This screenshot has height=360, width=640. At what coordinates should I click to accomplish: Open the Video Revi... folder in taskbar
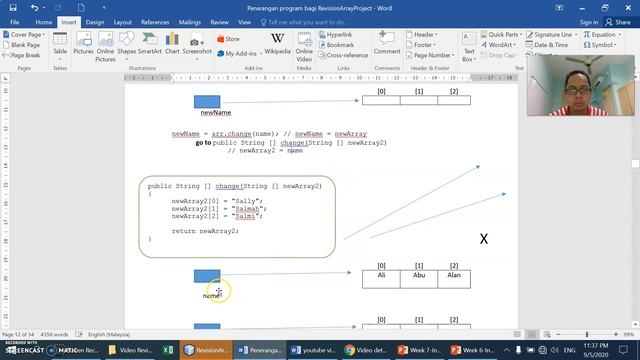point(131,350)
